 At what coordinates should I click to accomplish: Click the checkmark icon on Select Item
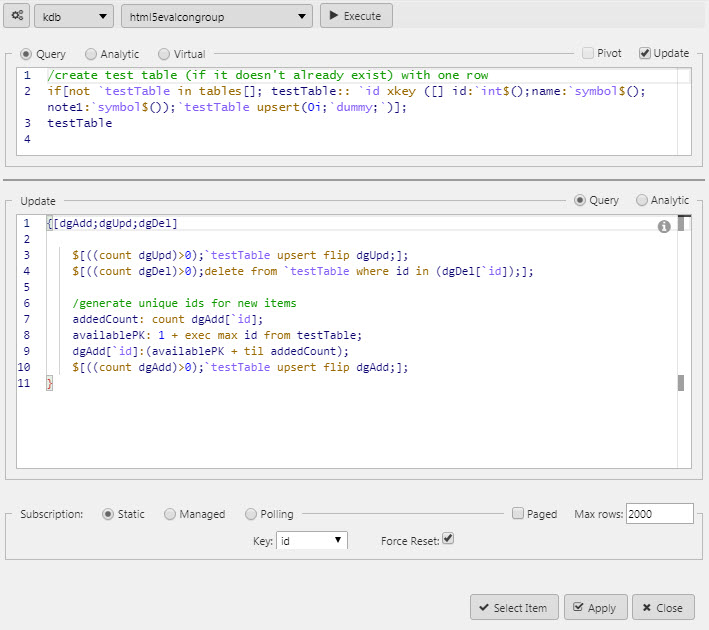coord(484,608)
